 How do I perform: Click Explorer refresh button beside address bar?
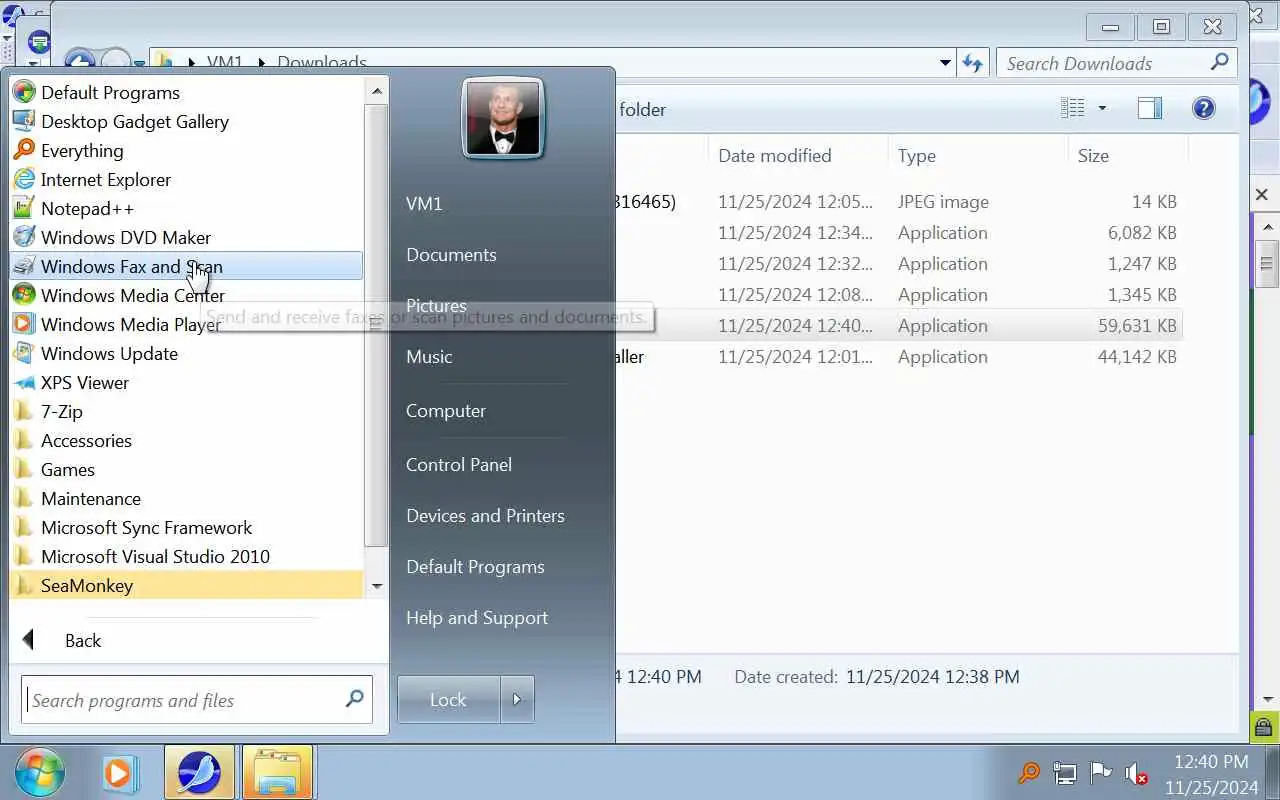pyautogui.click(x=972, y=63)
